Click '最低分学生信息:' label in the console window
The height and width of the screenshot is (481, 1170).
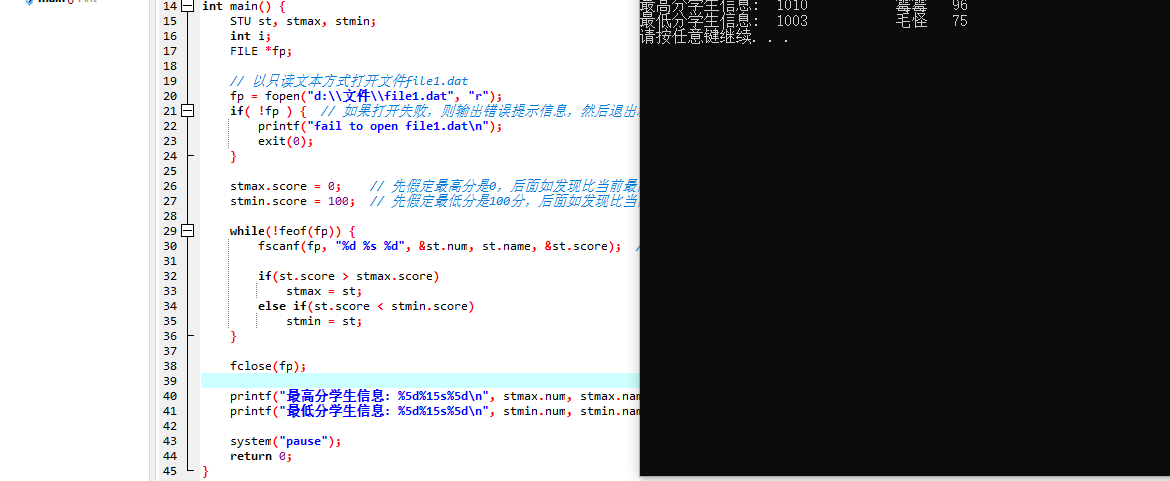click(x=701, y=22)
